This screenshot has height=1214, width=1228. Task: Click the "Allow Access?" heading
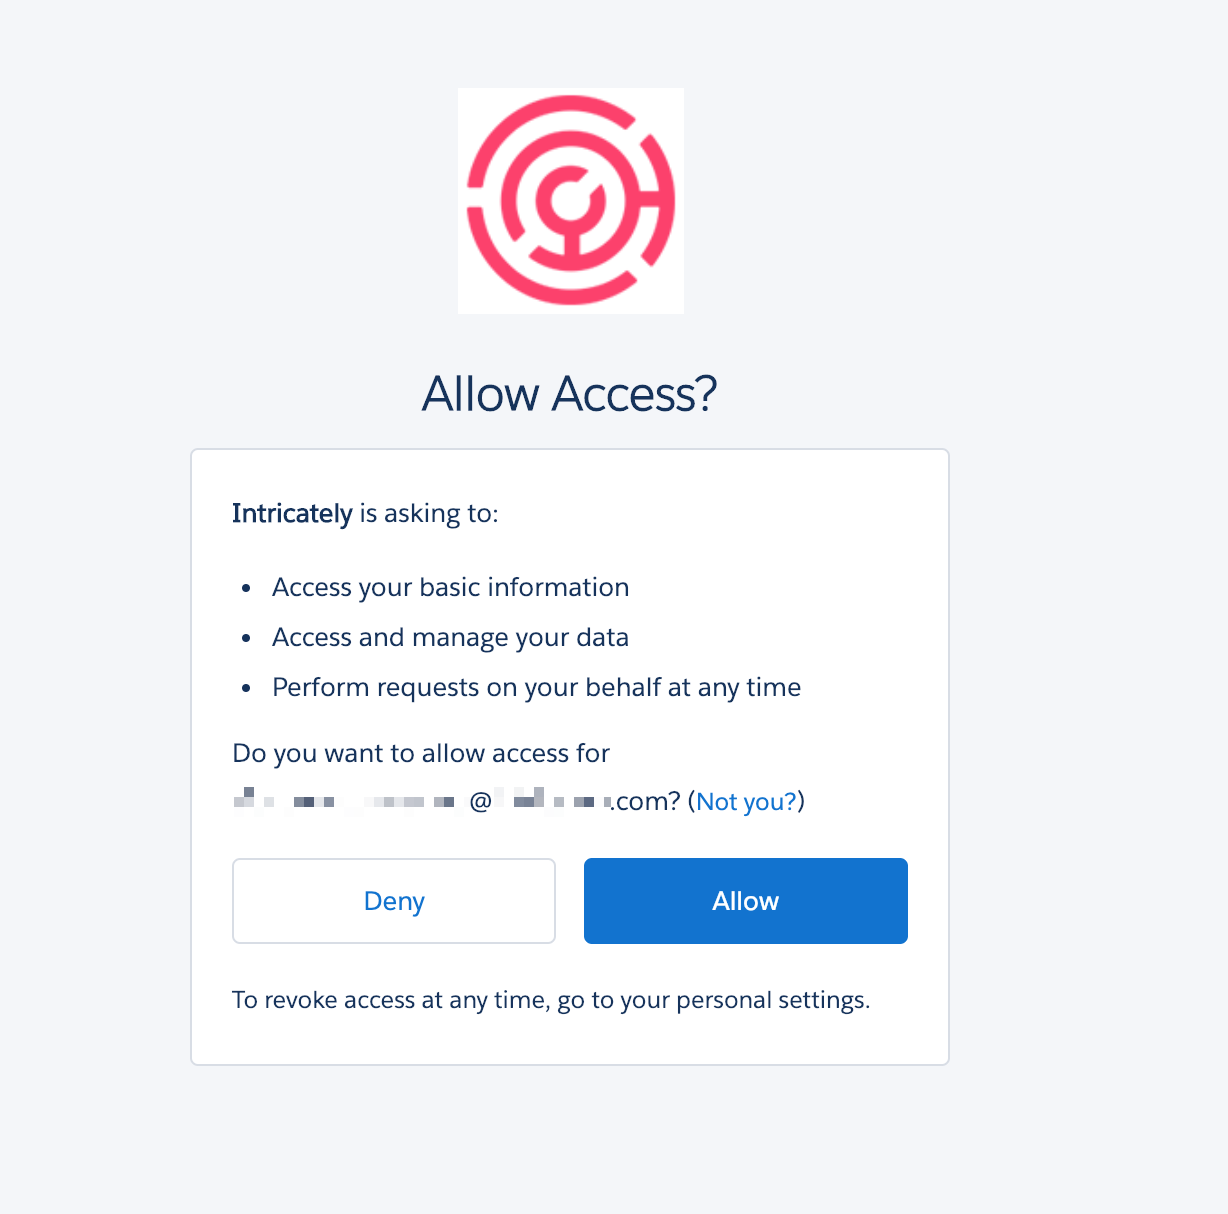click(570, 394)
